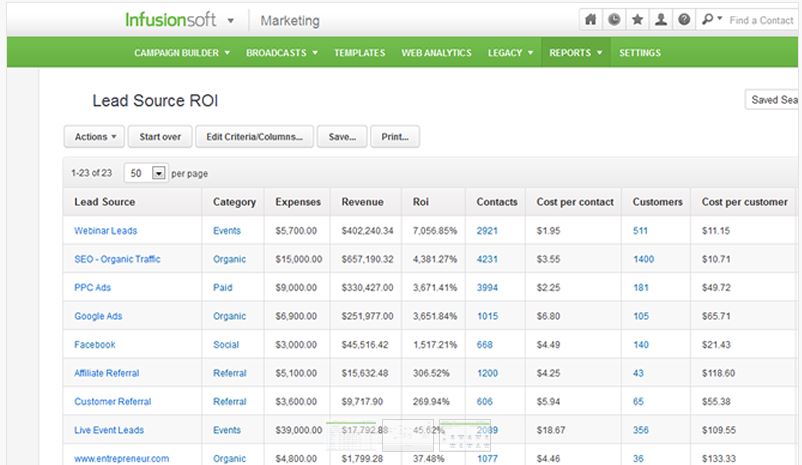Open the Social category link

click(x=226, y=345)
